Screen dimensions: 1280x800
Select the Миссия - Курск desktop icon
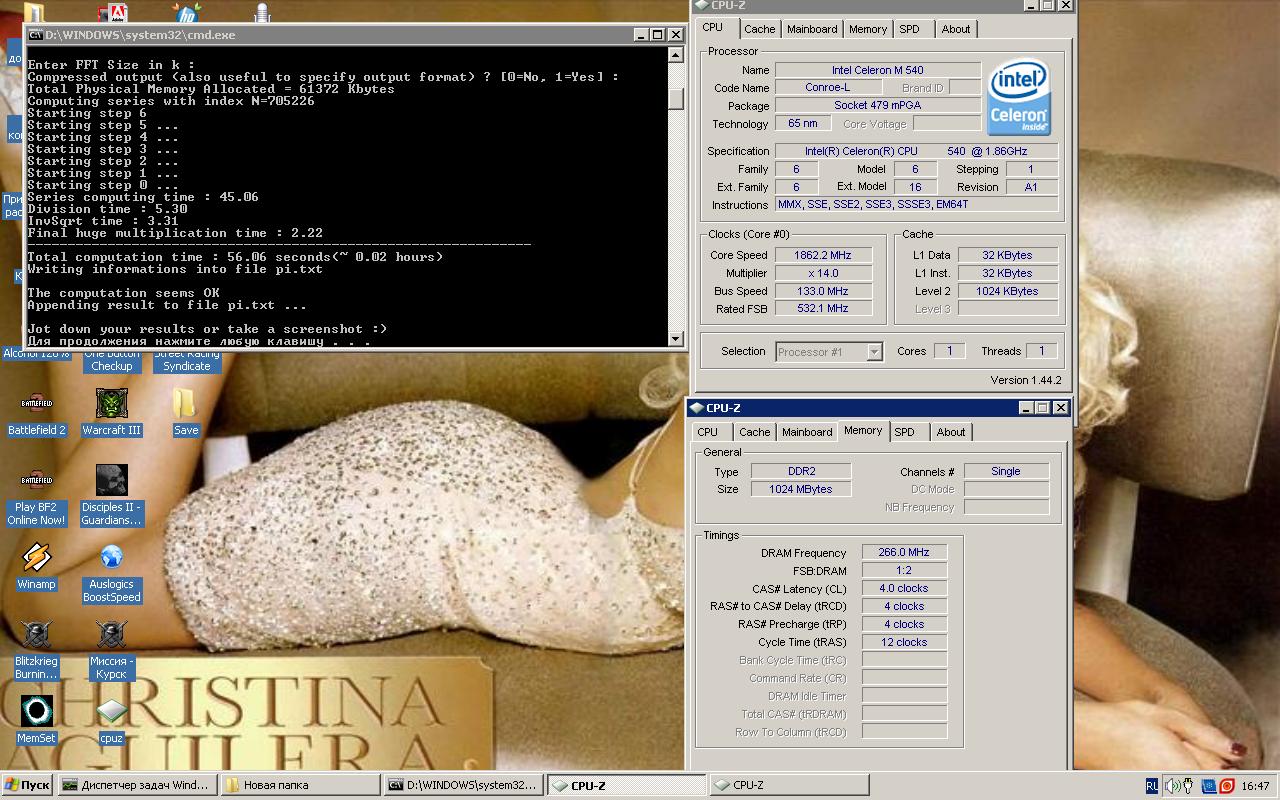coord(111,650)
